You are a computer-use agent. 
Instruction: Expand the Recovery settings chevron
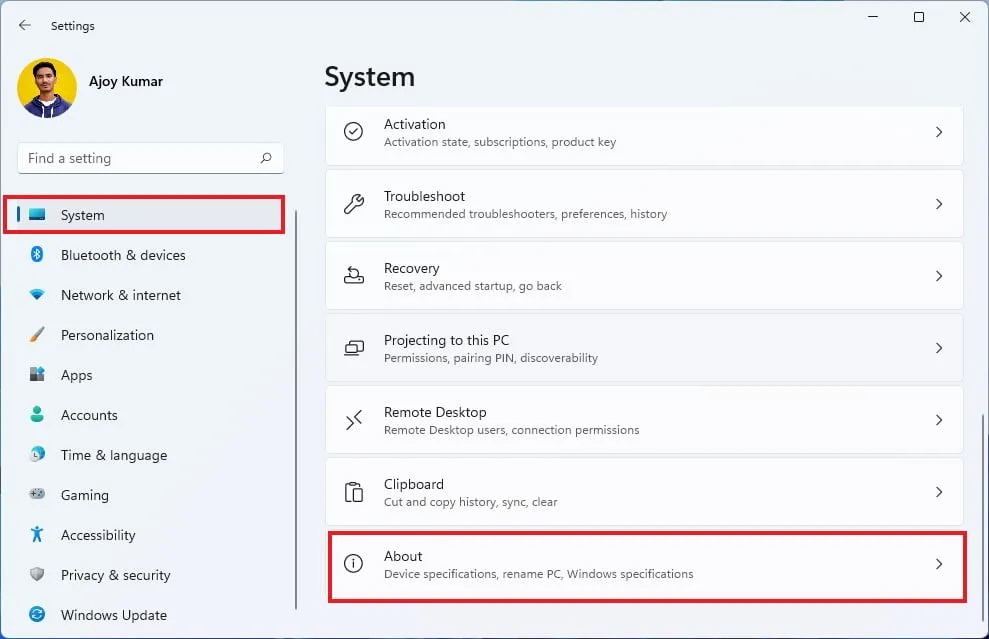[938, 275]
